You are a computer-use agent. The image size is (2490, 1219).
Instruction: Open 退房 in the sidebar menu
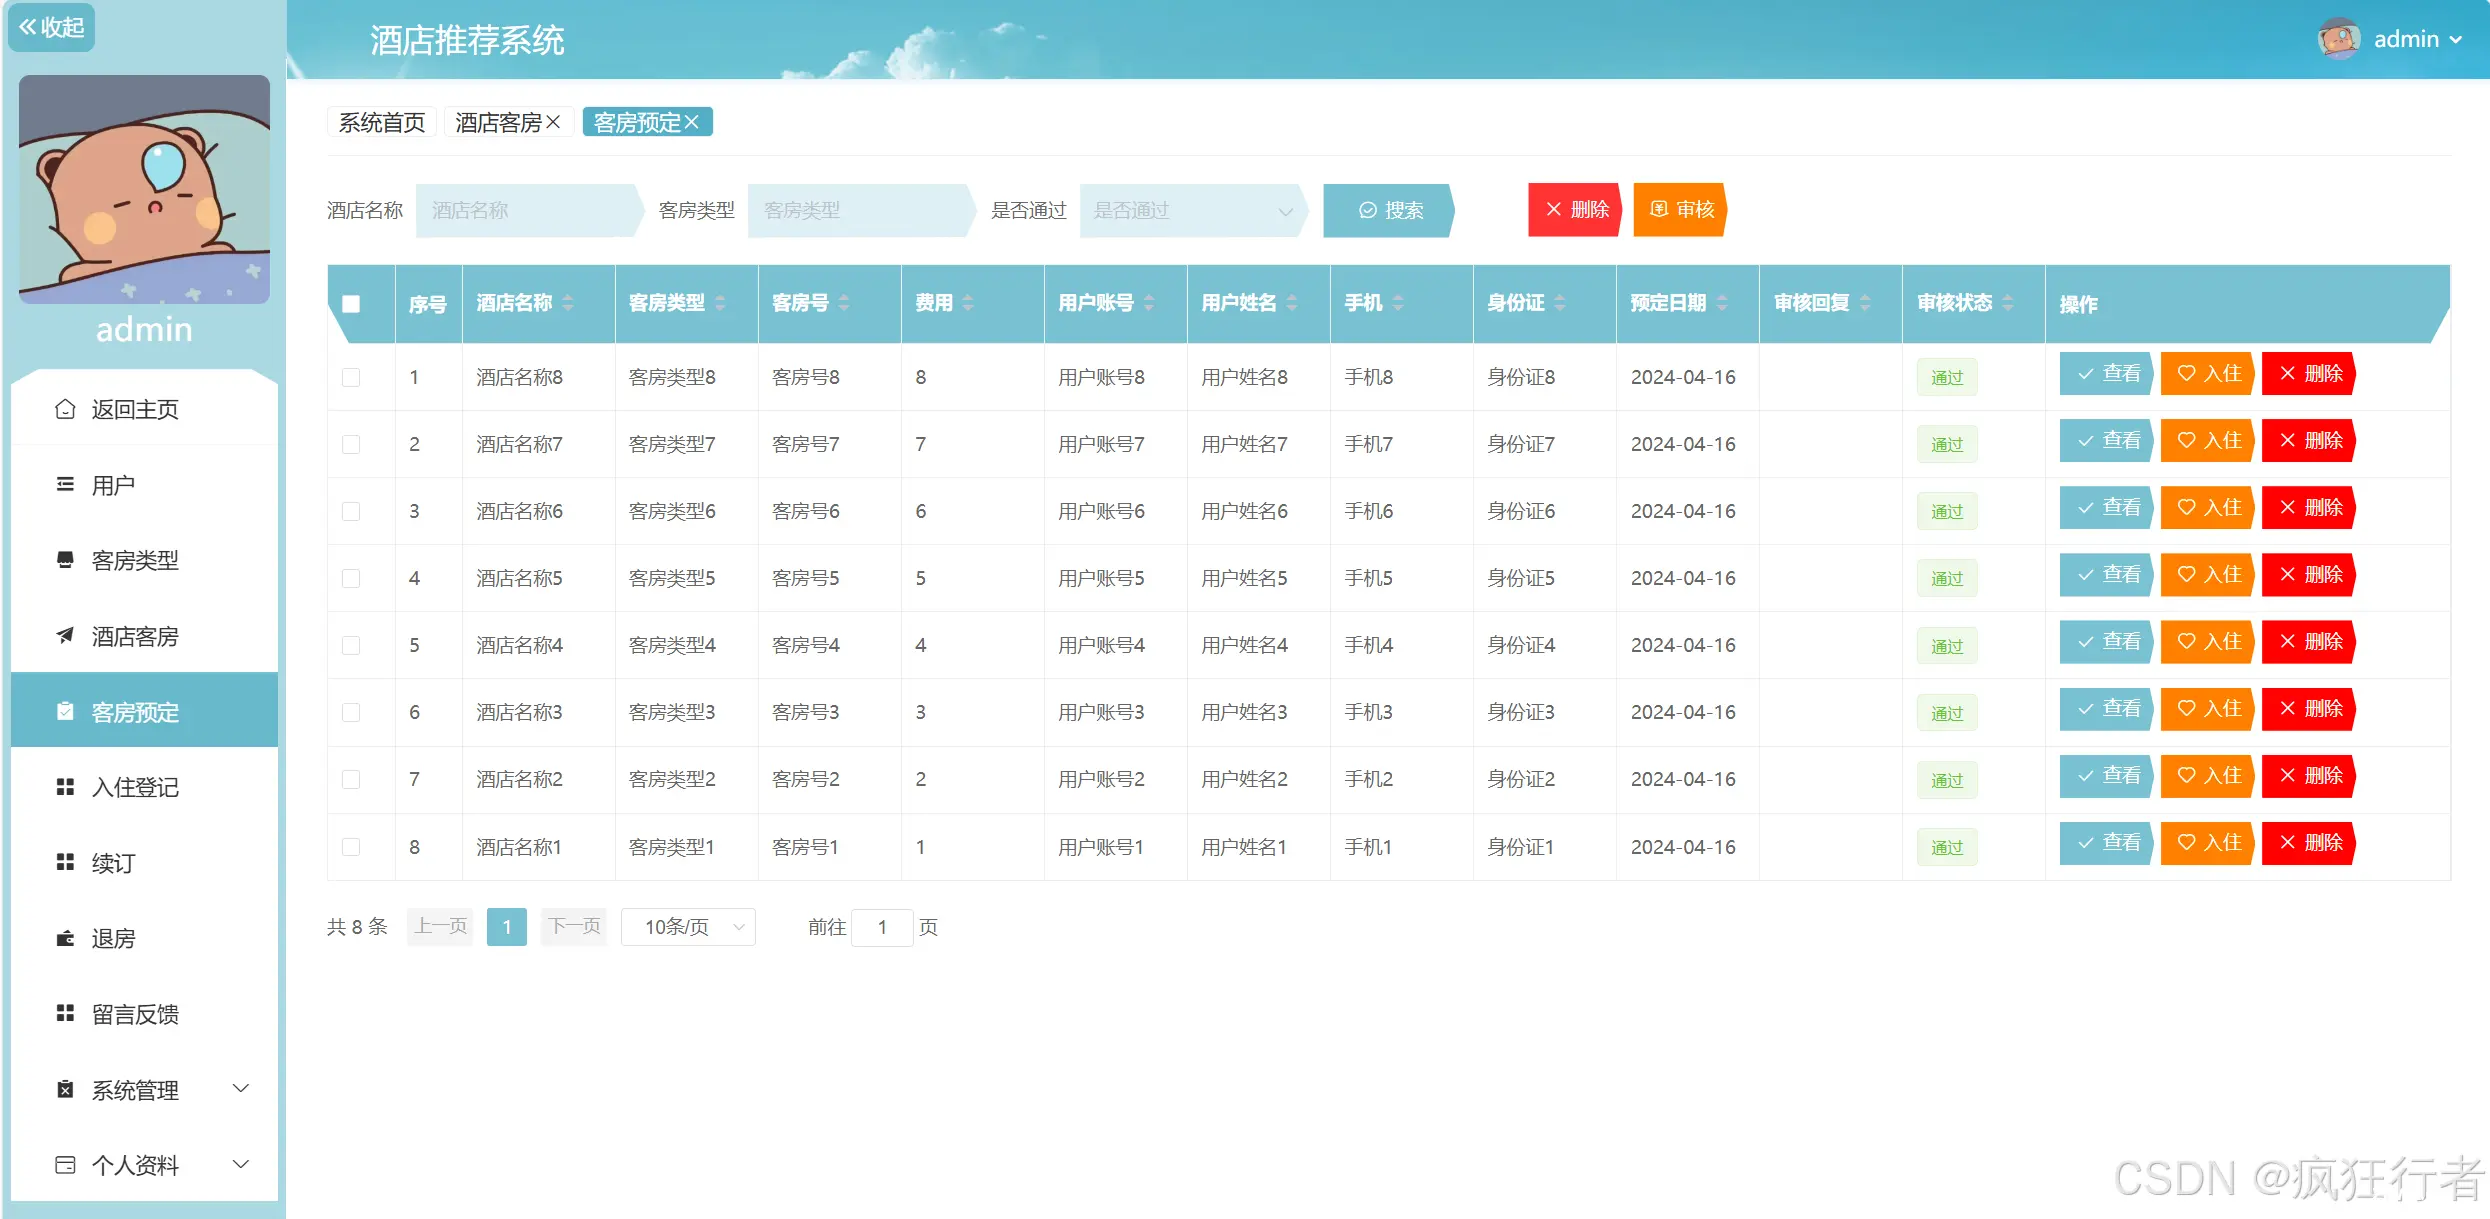coord(144,938)
